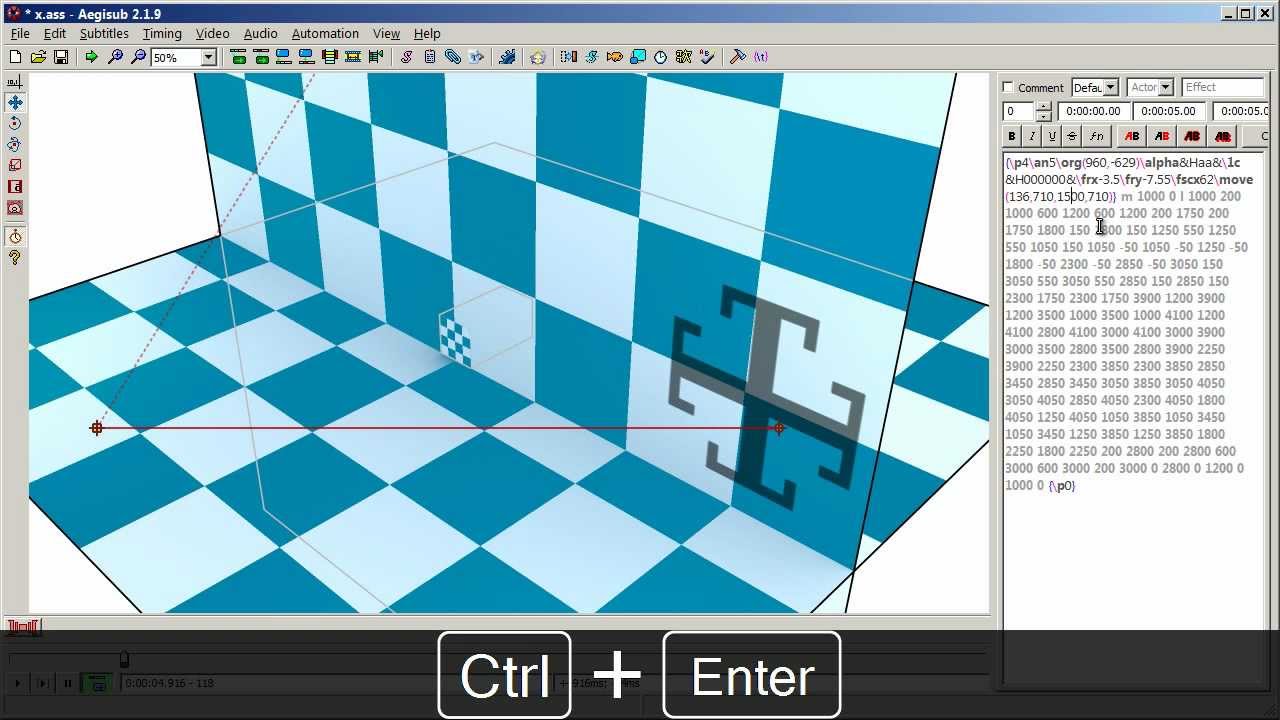Create a new subtitles file
The height and width of the screenshot is (720, 1280).
[15, 57]
